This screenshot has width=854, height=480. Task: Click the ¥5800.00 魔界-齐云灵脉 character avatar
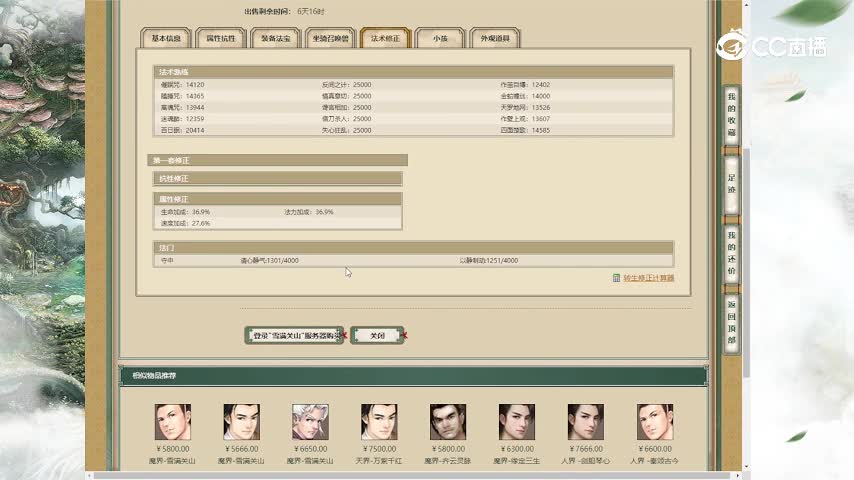pyautogui.click(x=448, y=422)
